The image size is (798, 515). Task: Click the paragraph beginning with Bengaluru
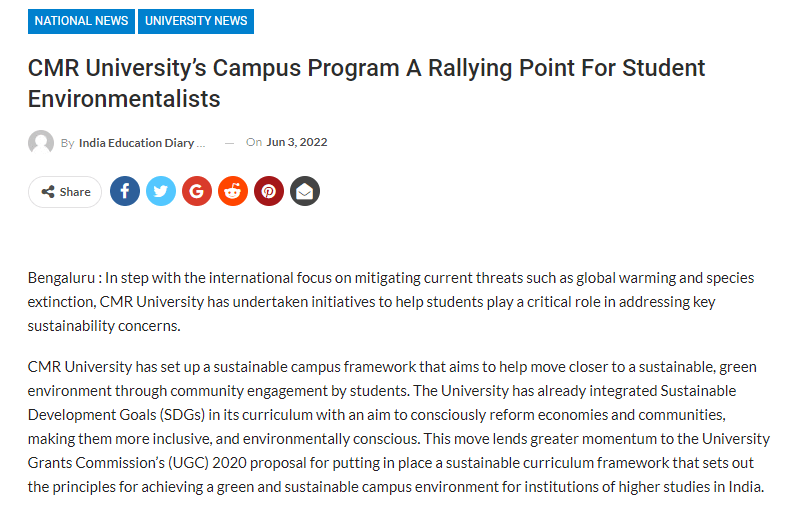point(390,301)
